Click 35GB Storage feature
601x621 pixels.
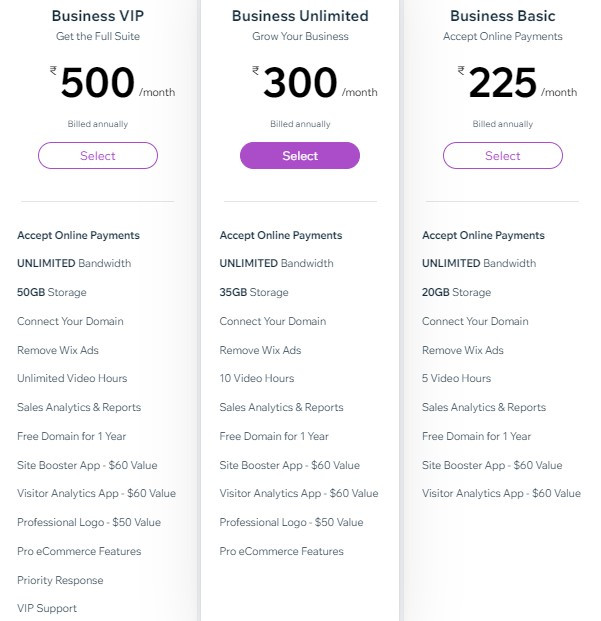pos(254,292)
